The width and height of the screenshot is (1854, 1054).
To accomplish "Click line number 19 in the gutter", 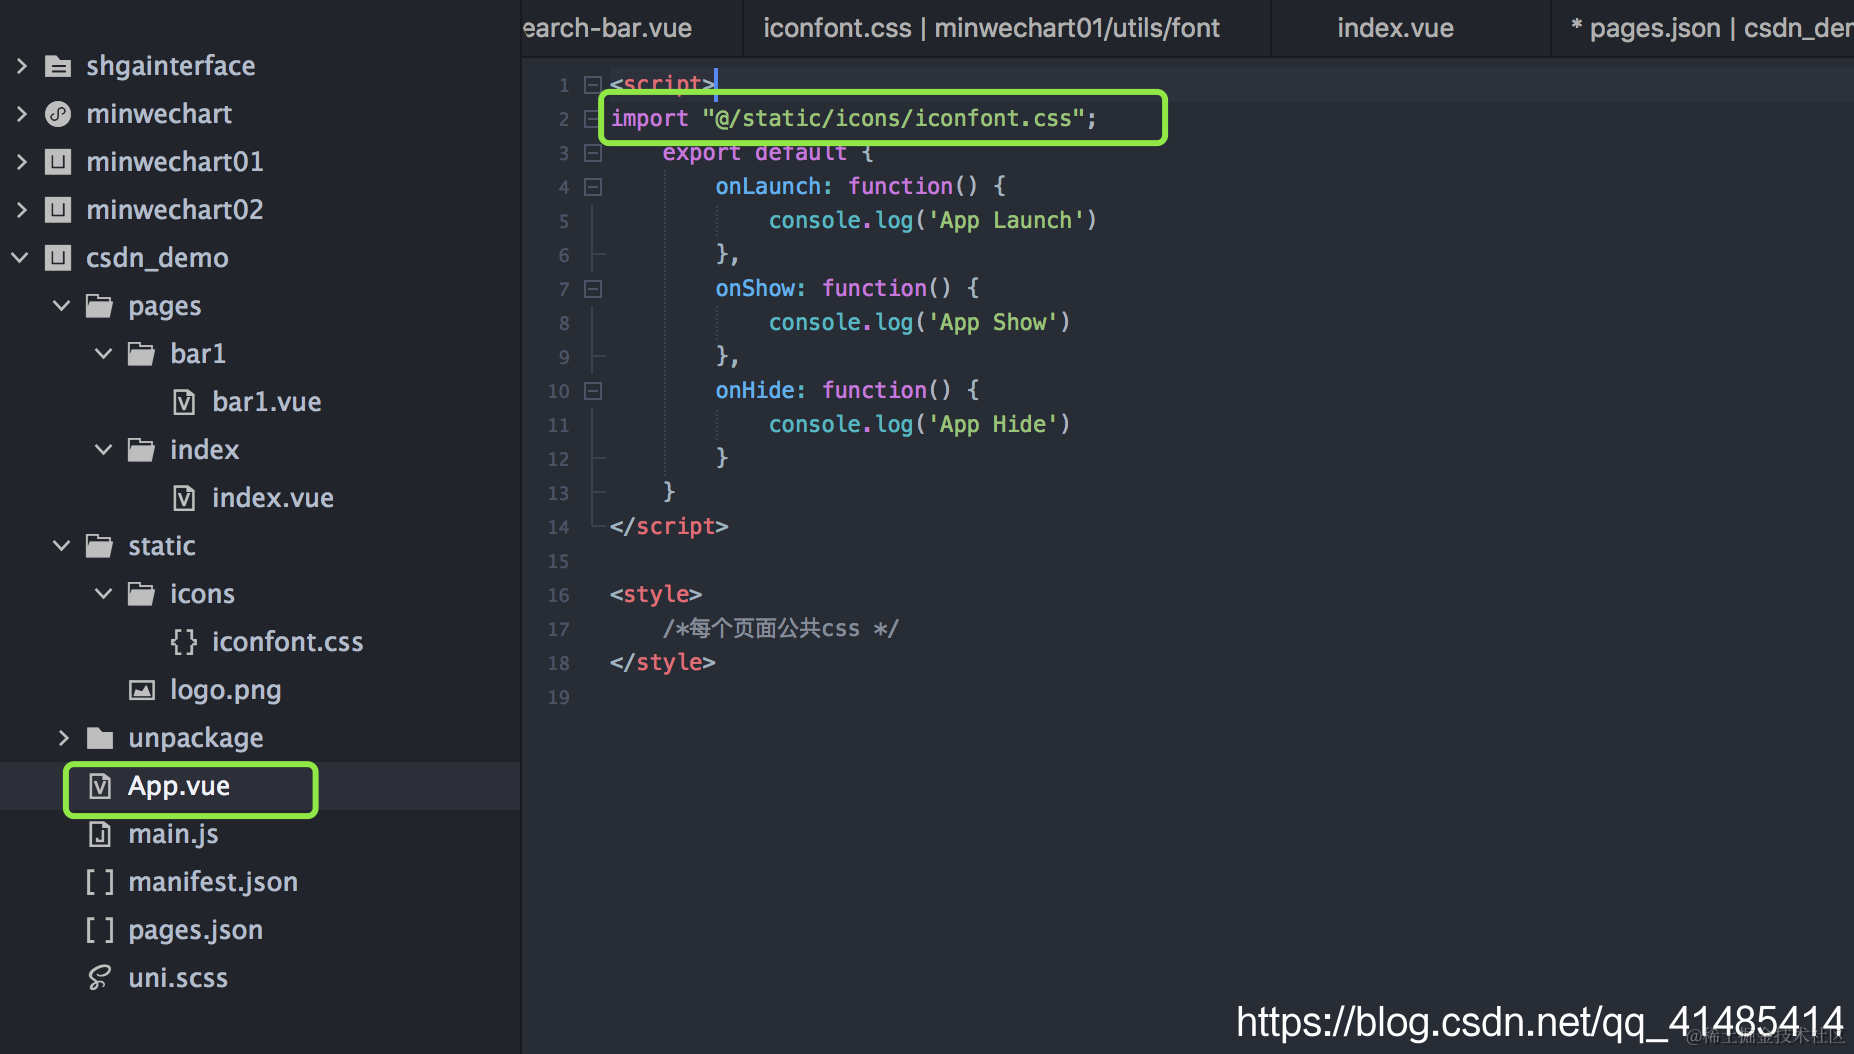I will pos(558,698).
